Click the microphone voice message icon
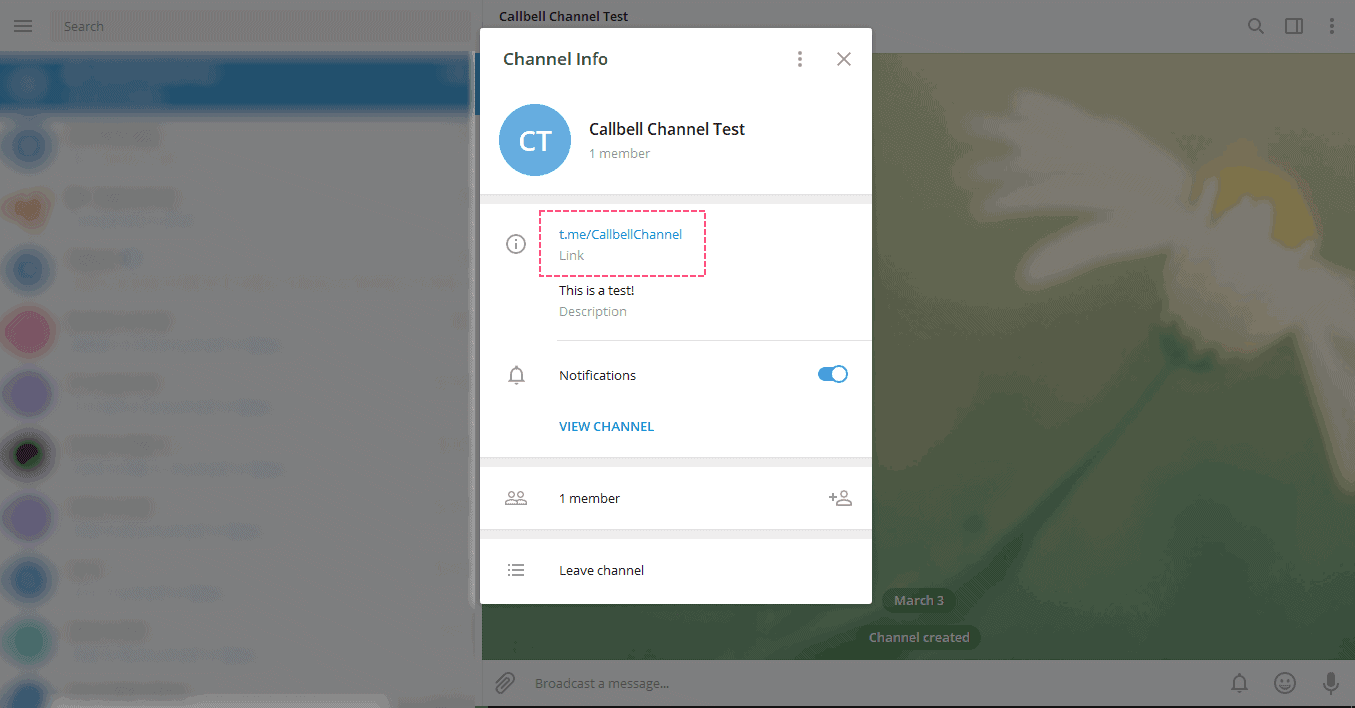The height and width of the screenshot is (708, 1355). click(x=1331, y=683)
